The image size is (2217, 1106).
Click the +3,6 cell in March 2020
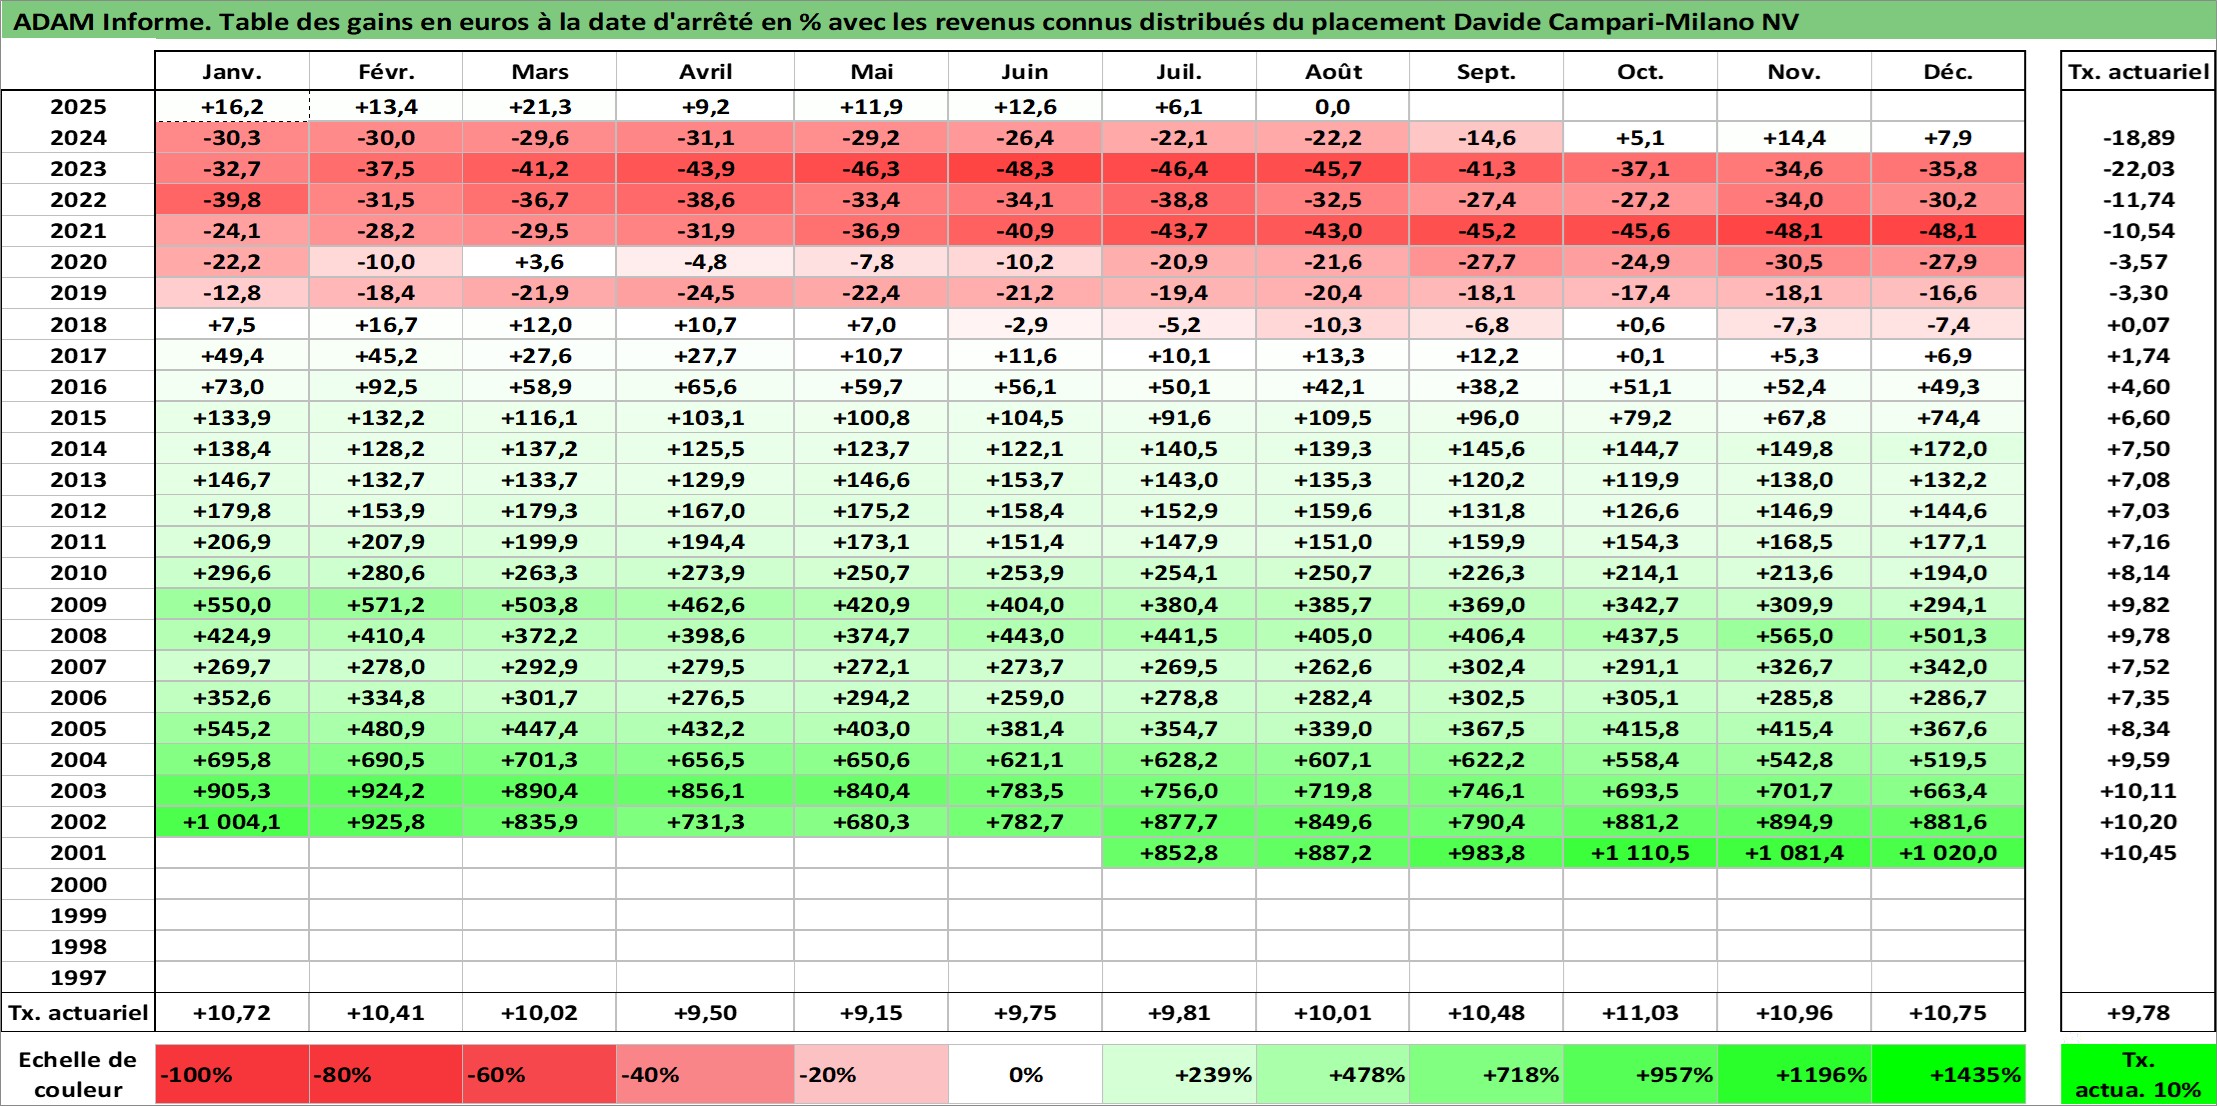tap(539, 262)
